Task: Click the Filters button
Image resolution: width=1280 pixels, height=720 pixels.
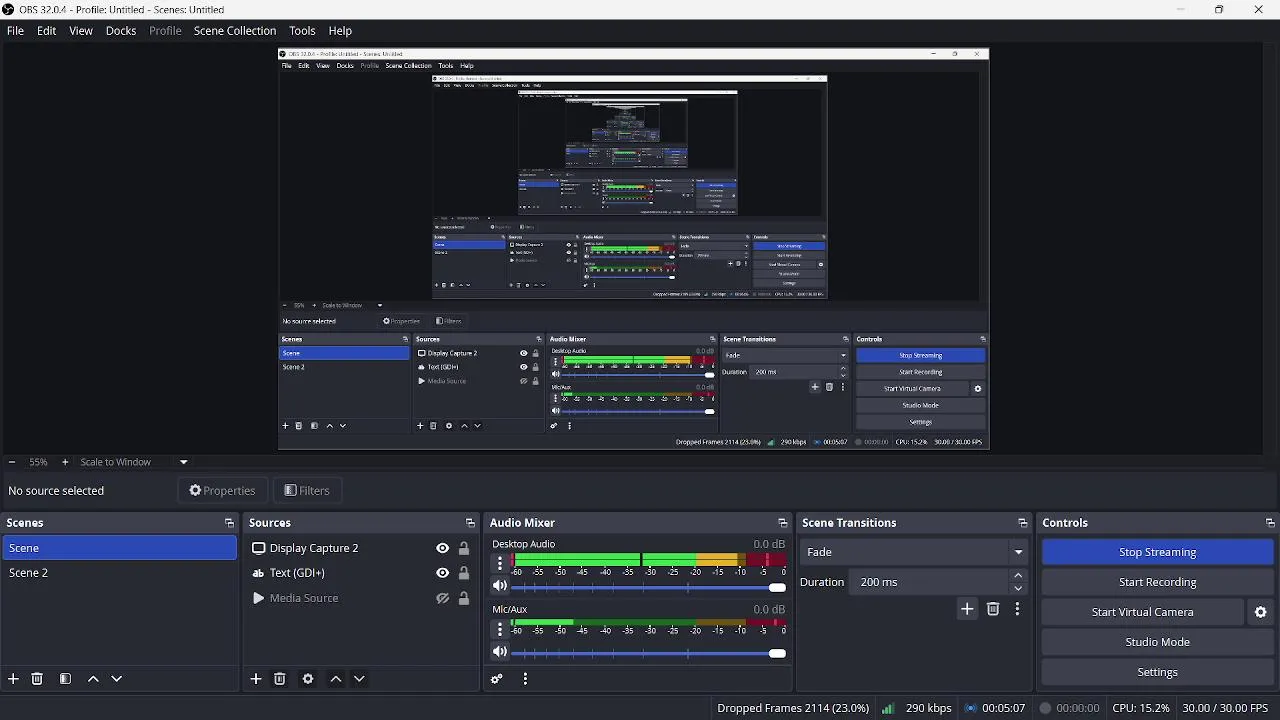Action: 307,491
